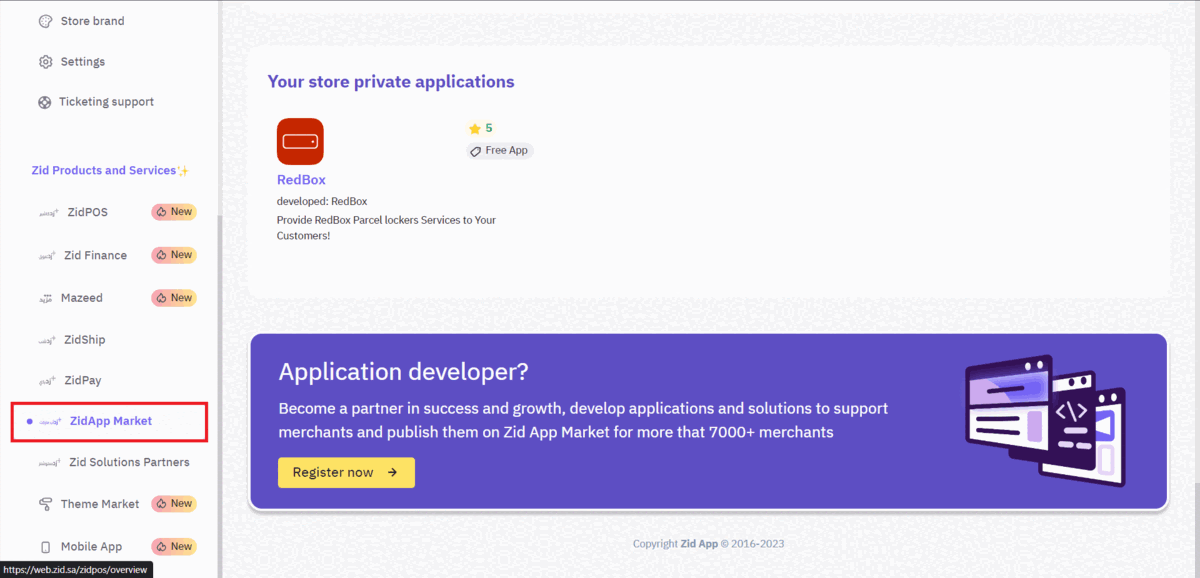Click the RedBox Parcel lockers description
The height and width of the screenshot is (578, 1200).
pyautogui.click(x=386, y=228)
